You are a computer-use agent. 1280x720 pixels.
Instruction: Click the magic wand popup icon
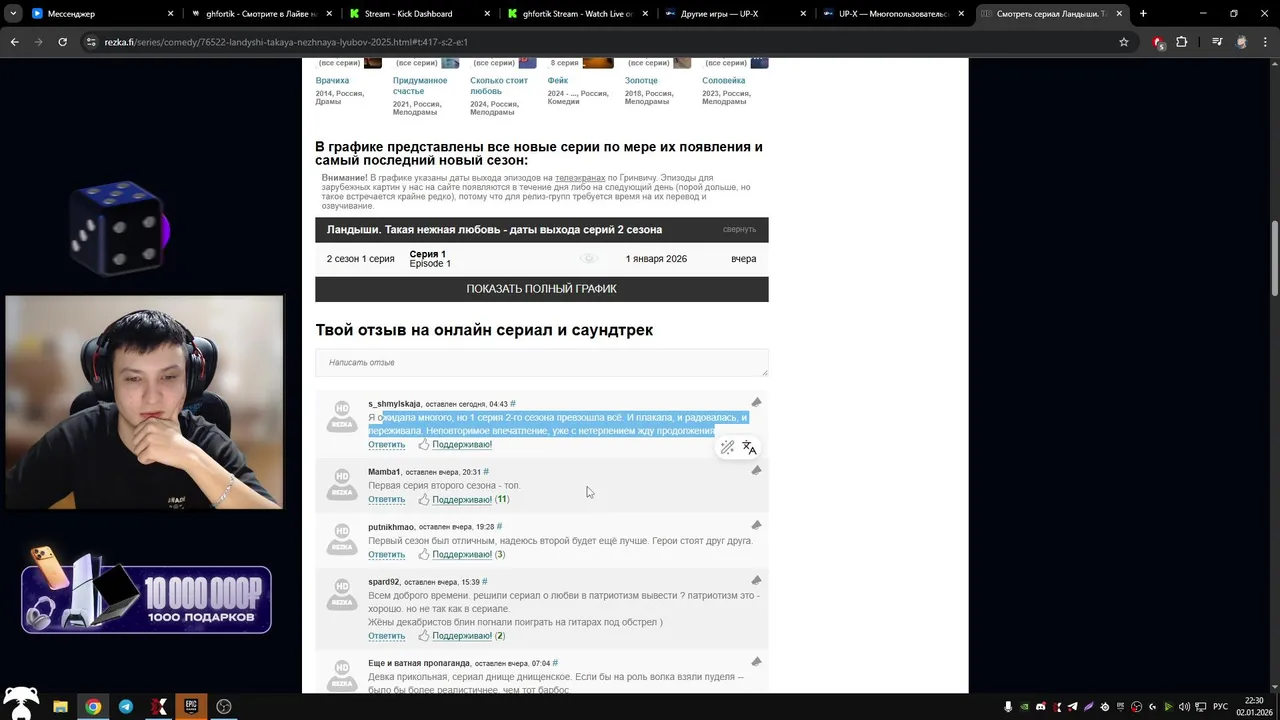pyautogui.click(x=728, y=448)
